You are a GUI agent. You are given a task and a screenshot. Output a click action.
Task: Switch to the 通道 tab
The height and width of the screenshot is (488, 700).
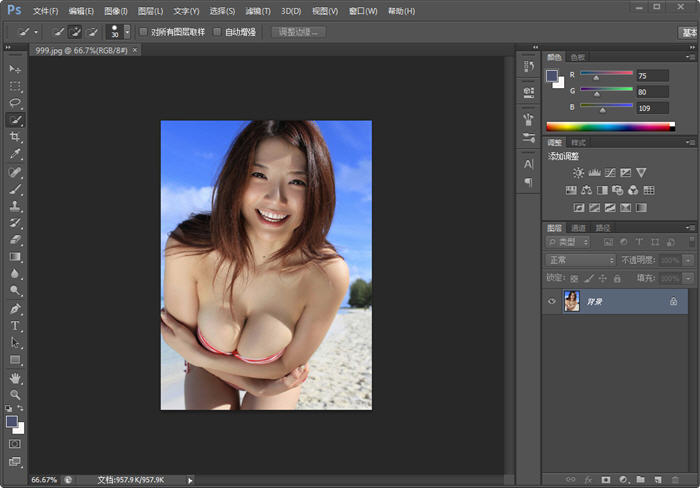579,228
